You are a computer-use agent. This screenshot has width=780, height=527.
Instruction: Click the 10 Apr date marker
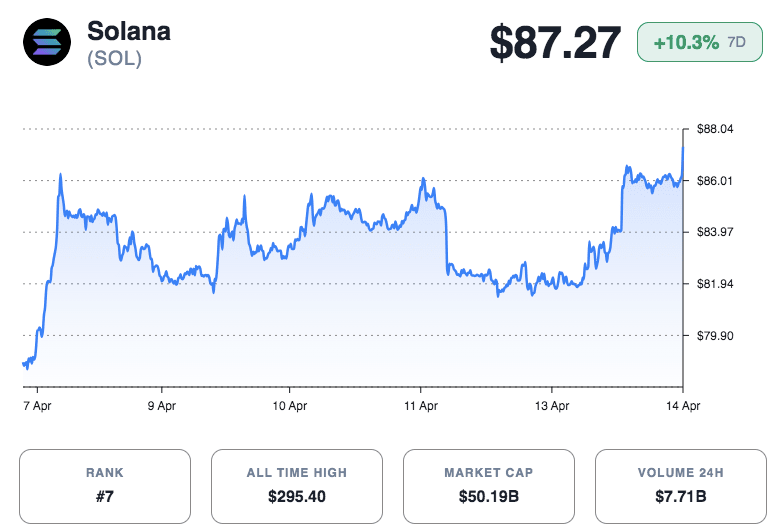pyautogui.click(x=289, y=407)
